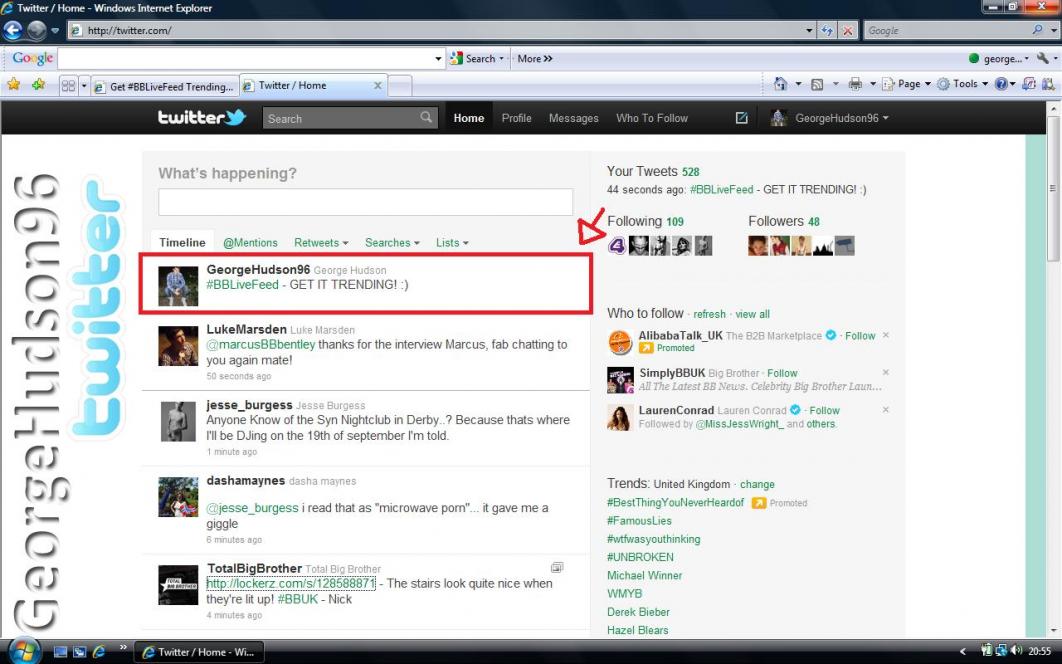Click the page vertical scrollbar thumb

[x=1052, y=188]
